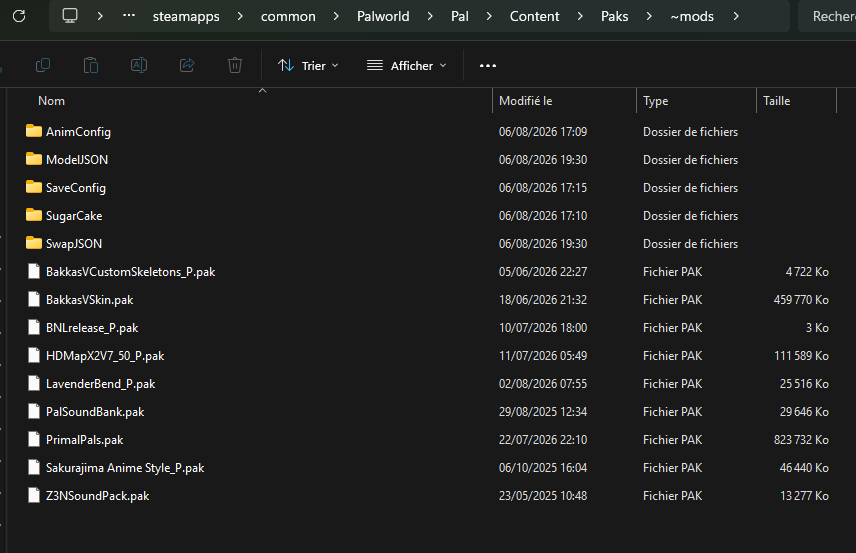Sort by the Taille column header
The image size is (856, 553).
pyautogui.click(x=777, y=101)
